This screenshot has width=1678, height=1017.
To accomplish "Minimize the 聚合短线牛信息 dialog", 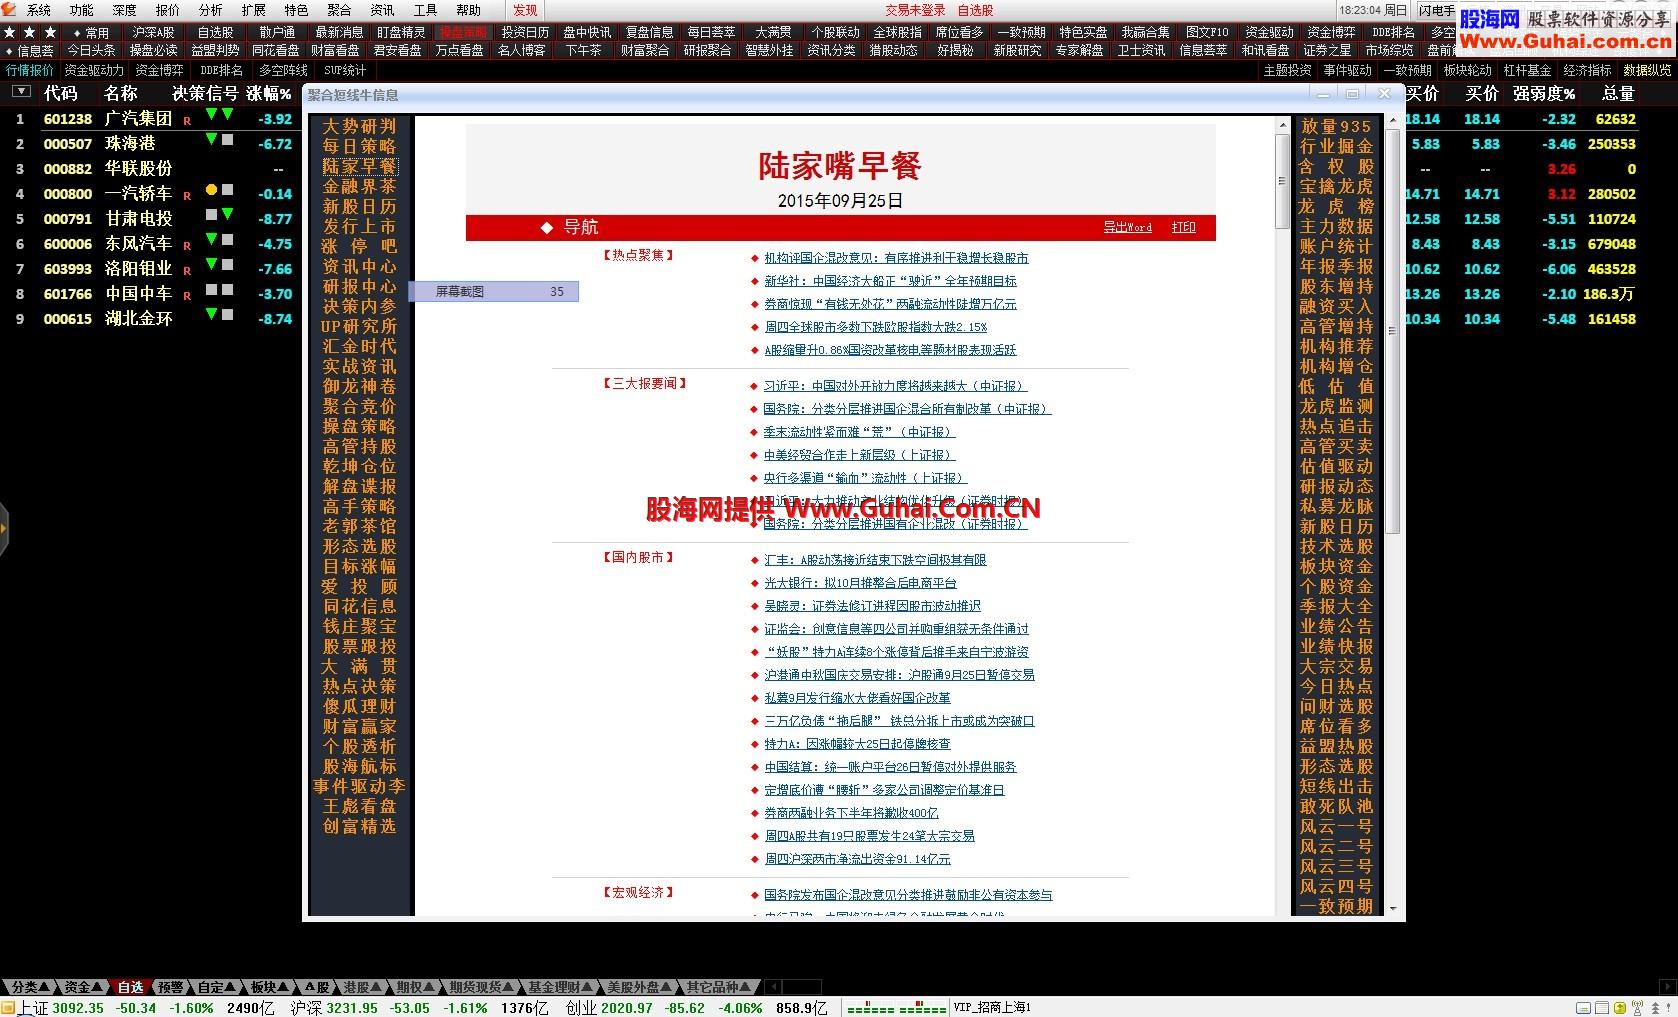I will 1323,94.
